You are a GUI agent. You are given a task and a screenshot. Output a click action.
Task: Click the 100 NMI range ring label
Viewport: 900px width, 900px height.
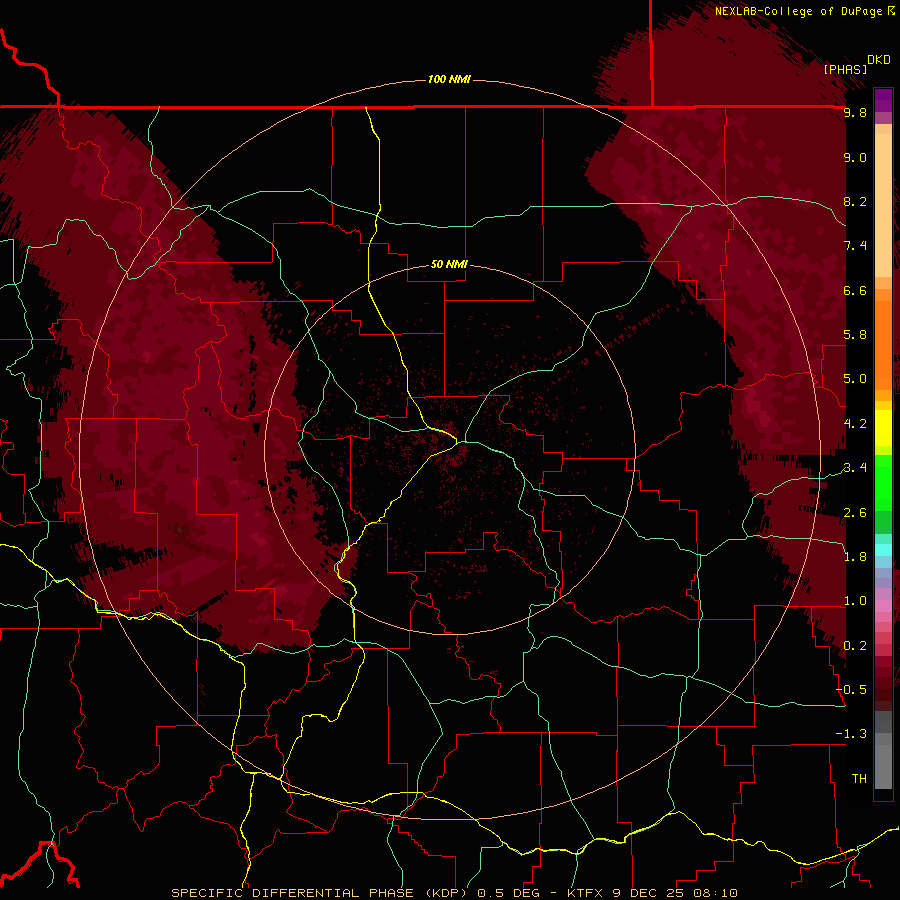tap(449, 79)
